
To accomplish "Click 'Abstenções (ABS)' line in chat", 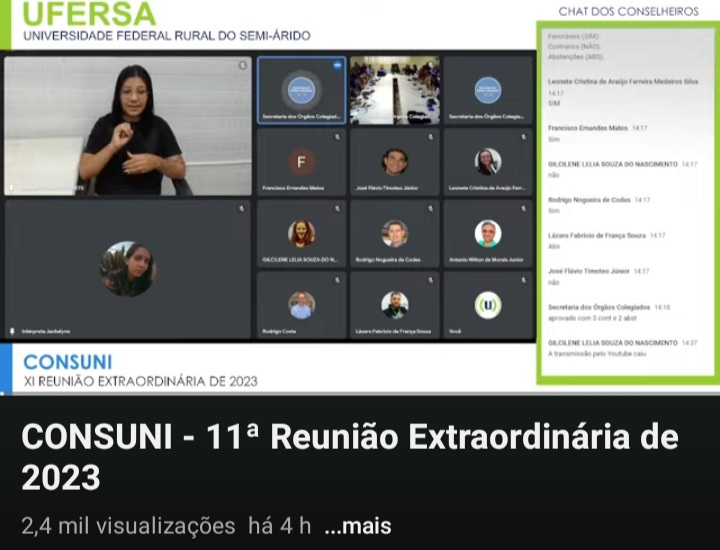I will tap(576, 57).
